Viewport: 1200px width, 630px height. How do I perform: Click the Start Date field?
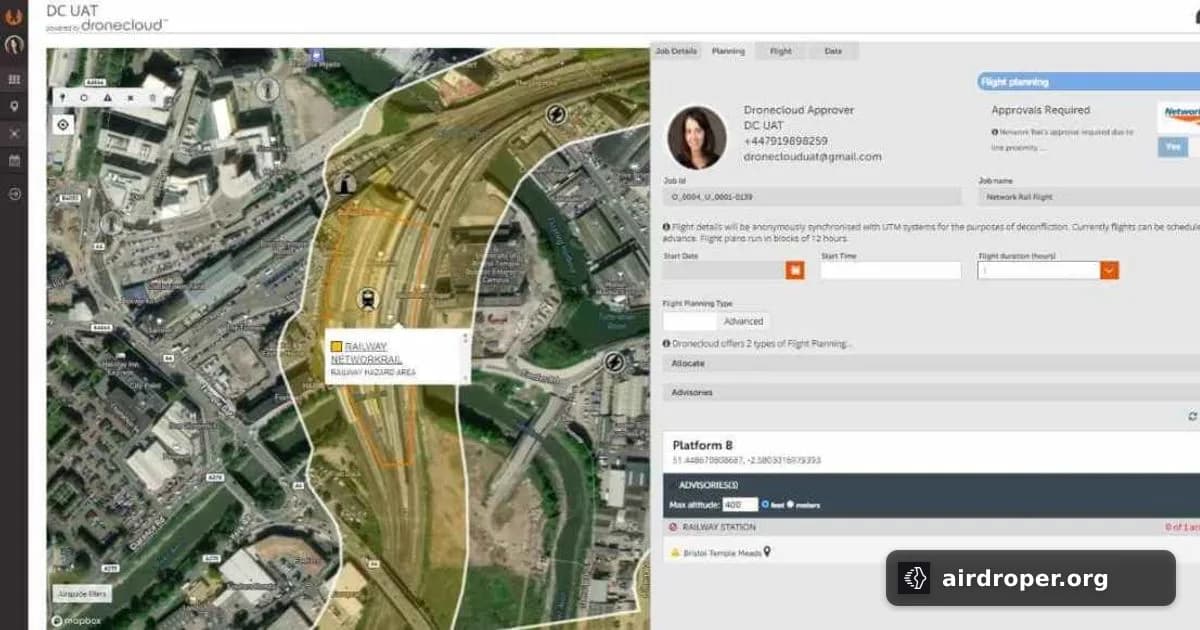[724, 270]
